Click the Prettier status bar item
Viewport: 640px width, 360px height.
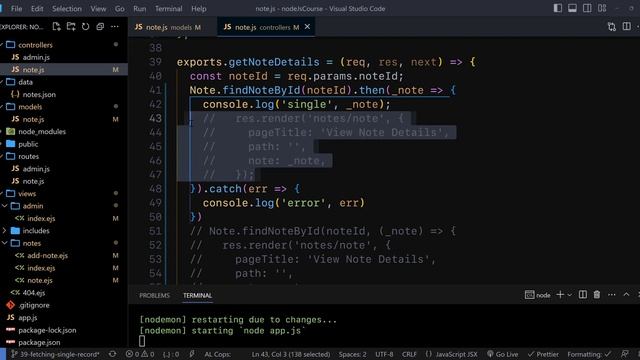(543, 354)
